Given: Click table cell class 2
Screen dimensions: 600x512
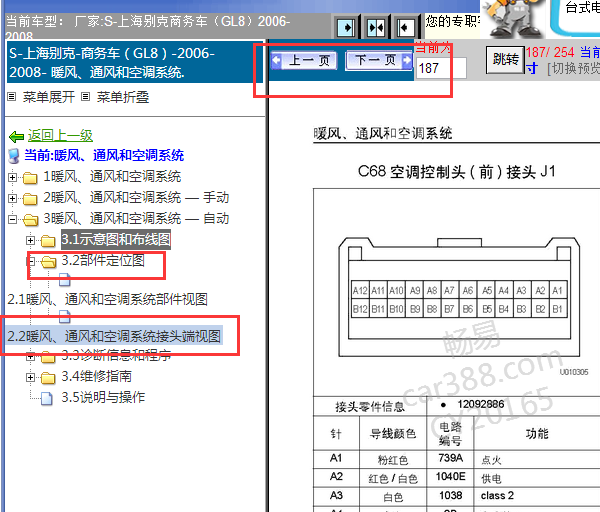Looking at the screenshot, I should tap(497, 496).
